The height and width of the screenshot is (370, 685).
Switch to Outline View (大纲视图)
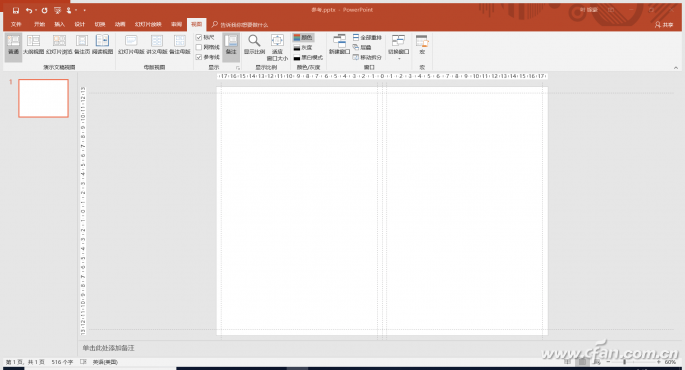(34, 45)
